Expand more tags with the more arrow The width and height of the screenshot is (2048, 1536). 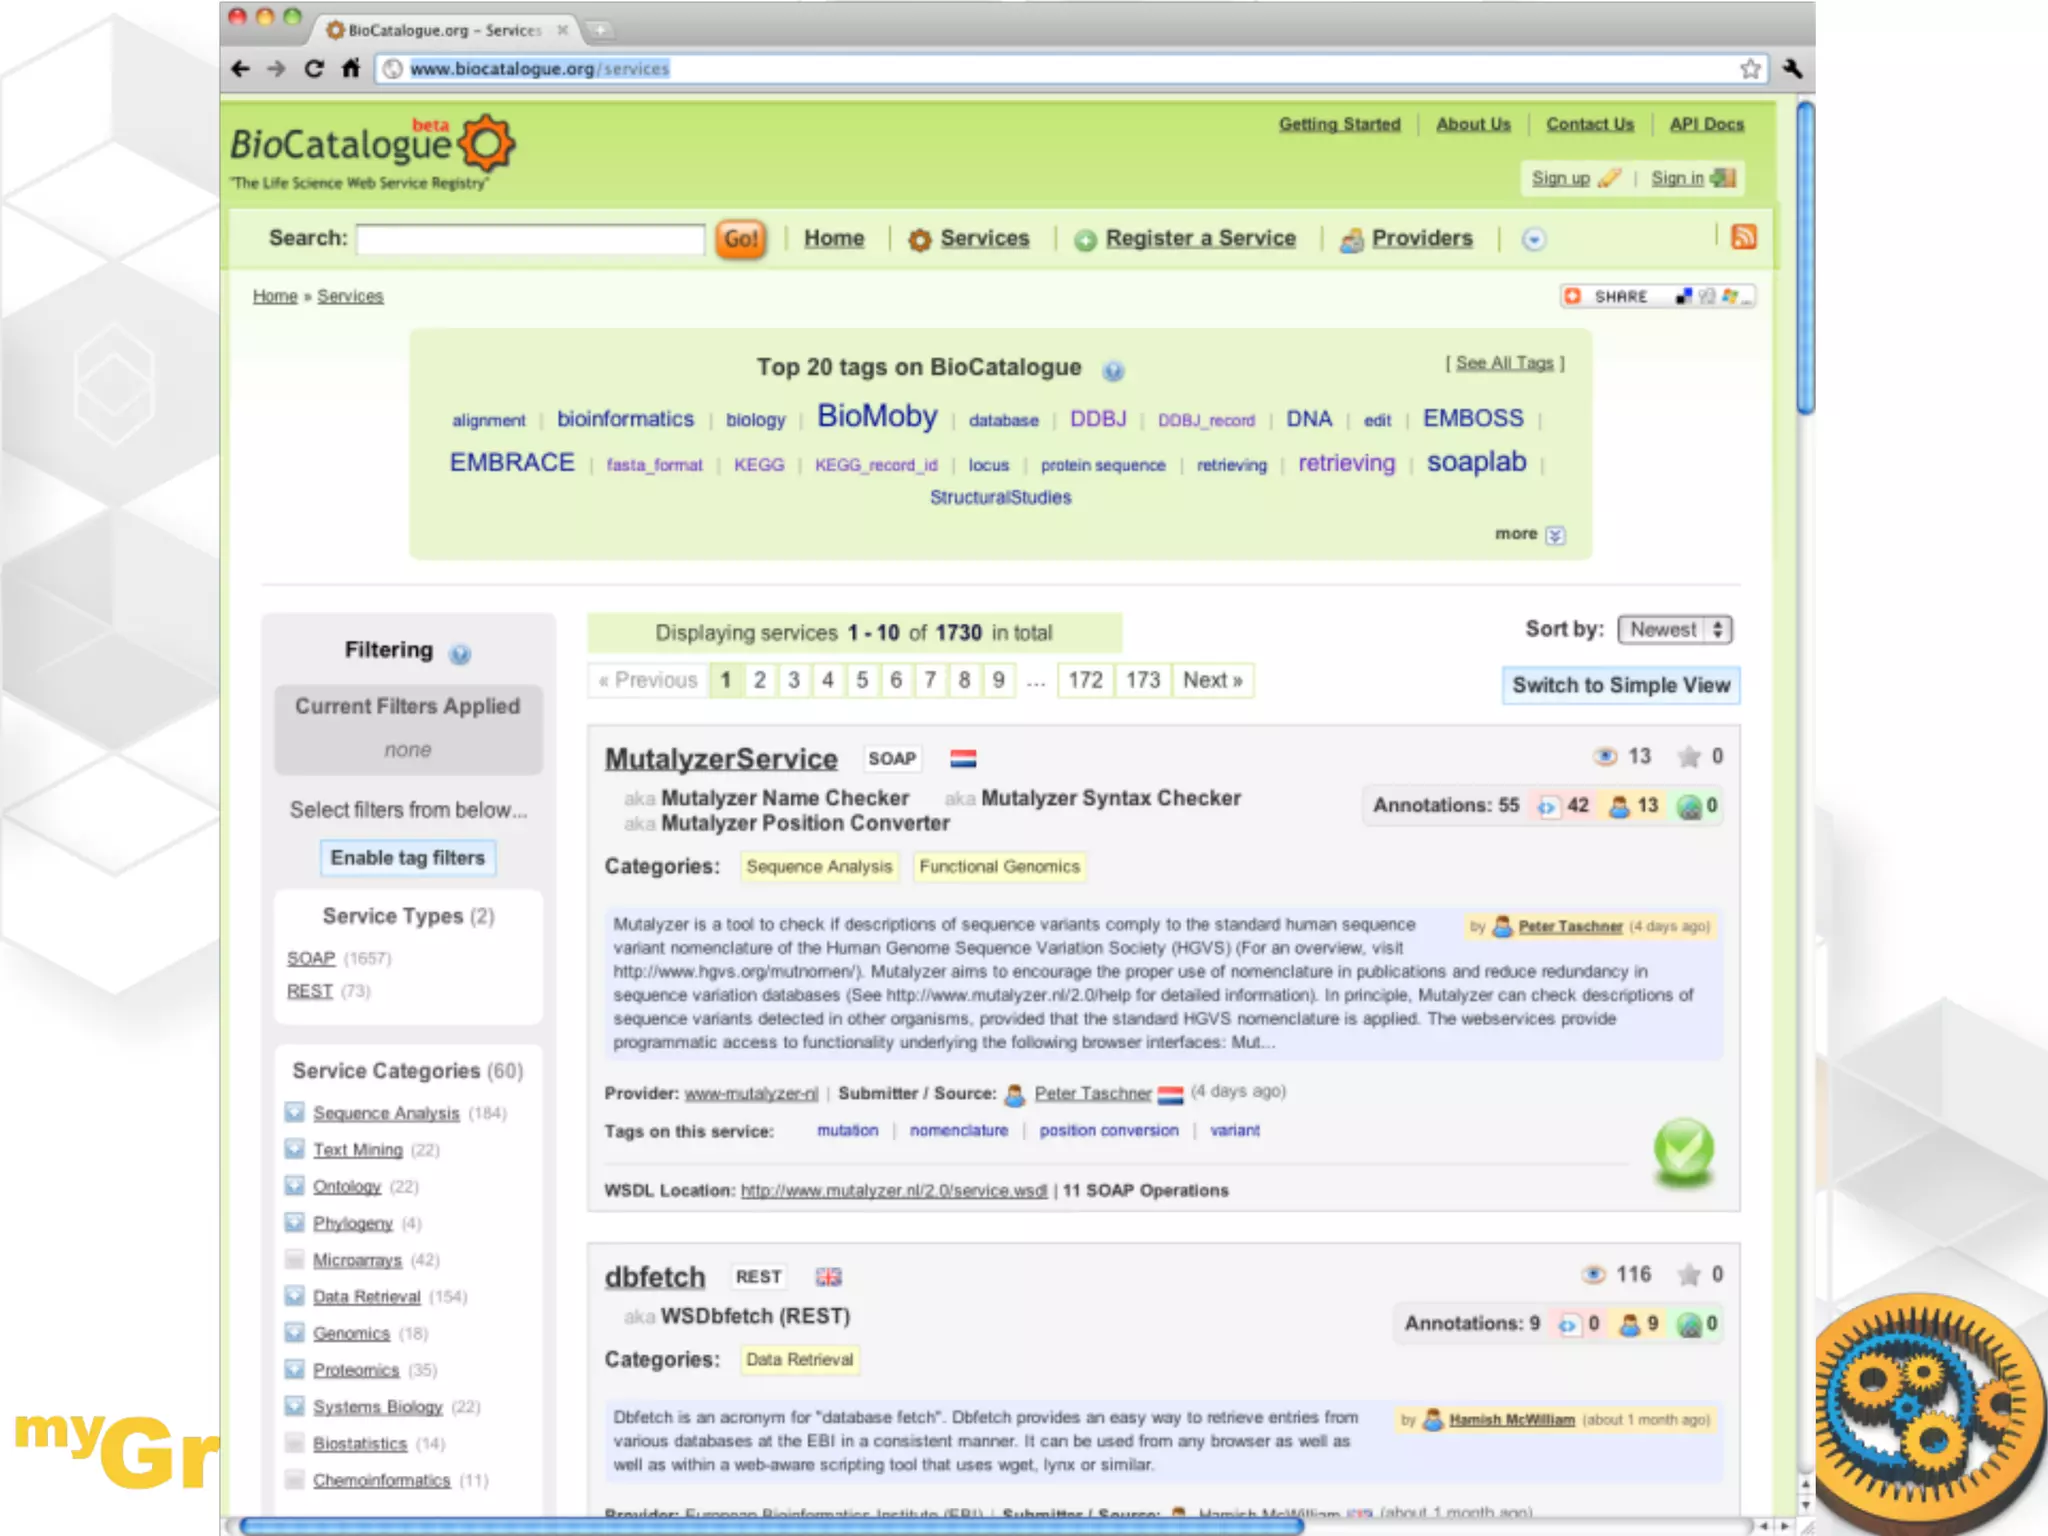[1554, 535]
